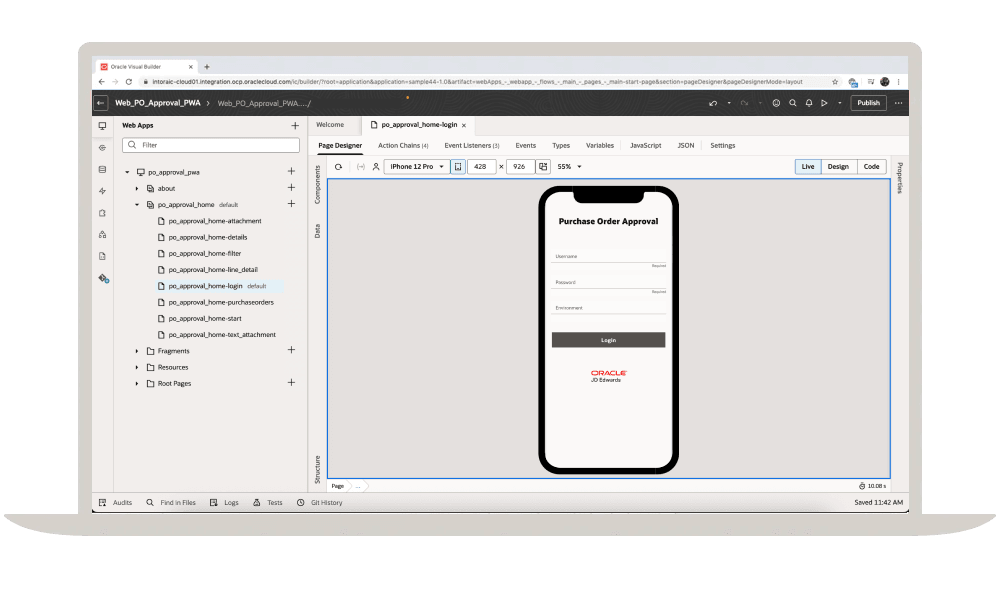
Task: Expand the Root Pages folder
Action: [137, 383]
